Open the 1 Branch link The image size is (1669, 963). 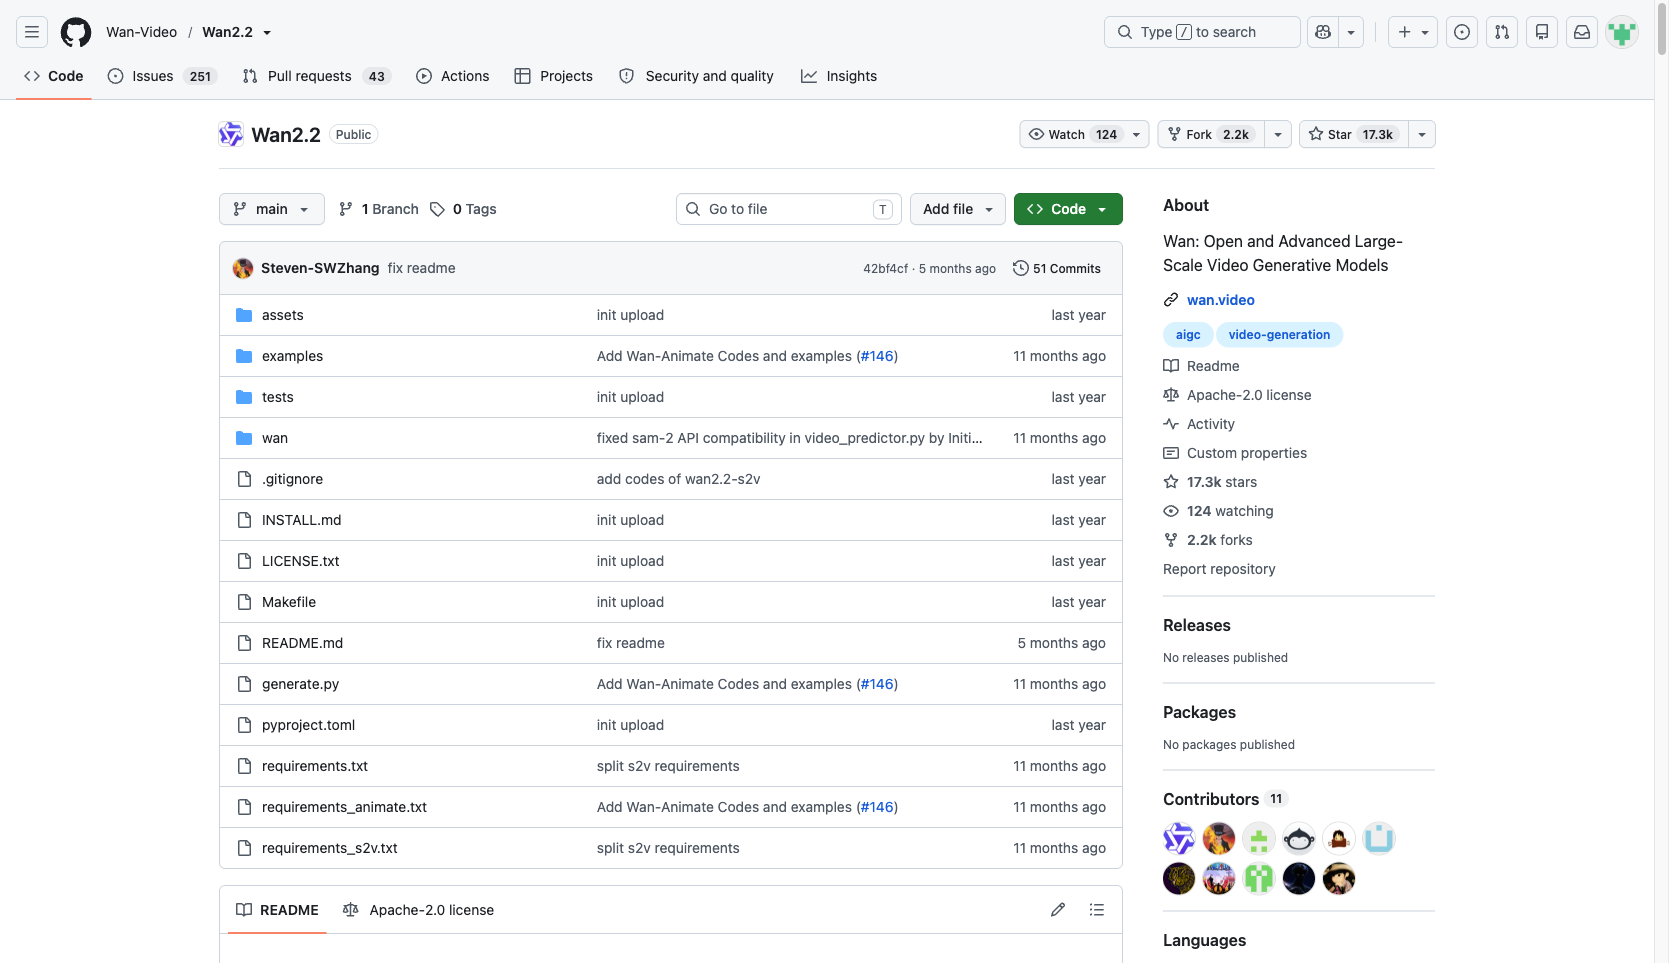[379, 209]
